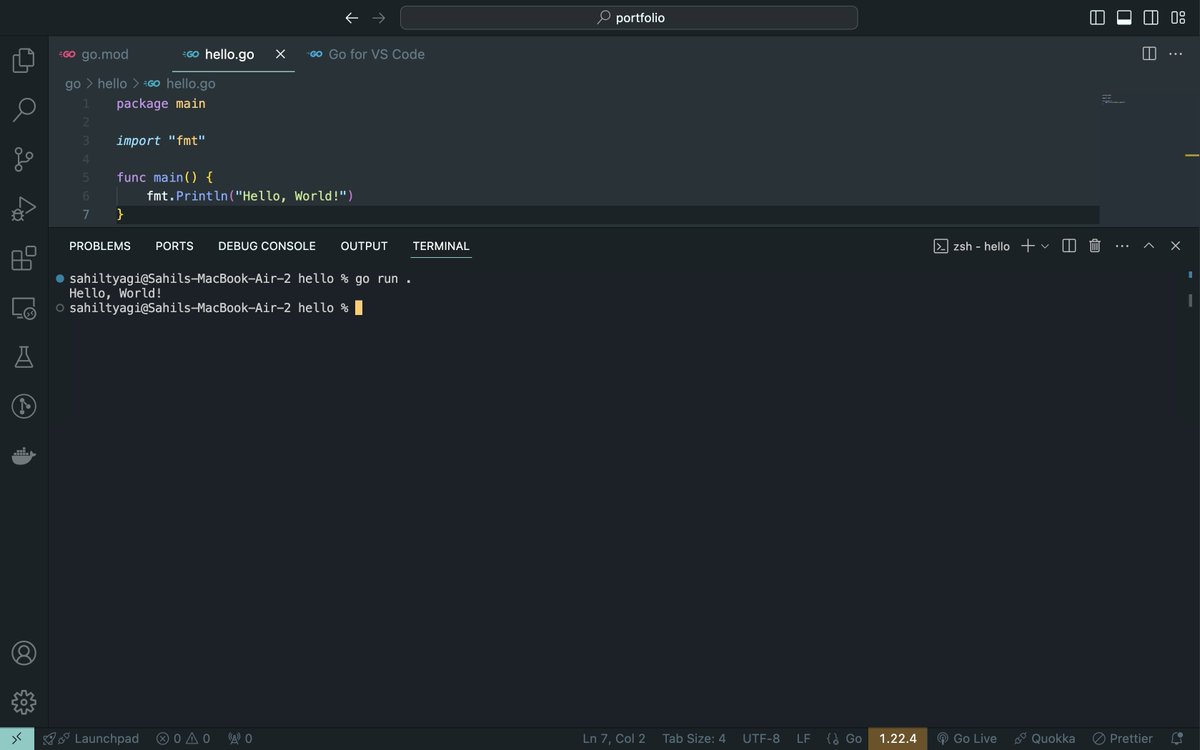Maximize the panel with up chevron
The image size is (1200, 750).
pyautogui.click(x=1149, y=246)
